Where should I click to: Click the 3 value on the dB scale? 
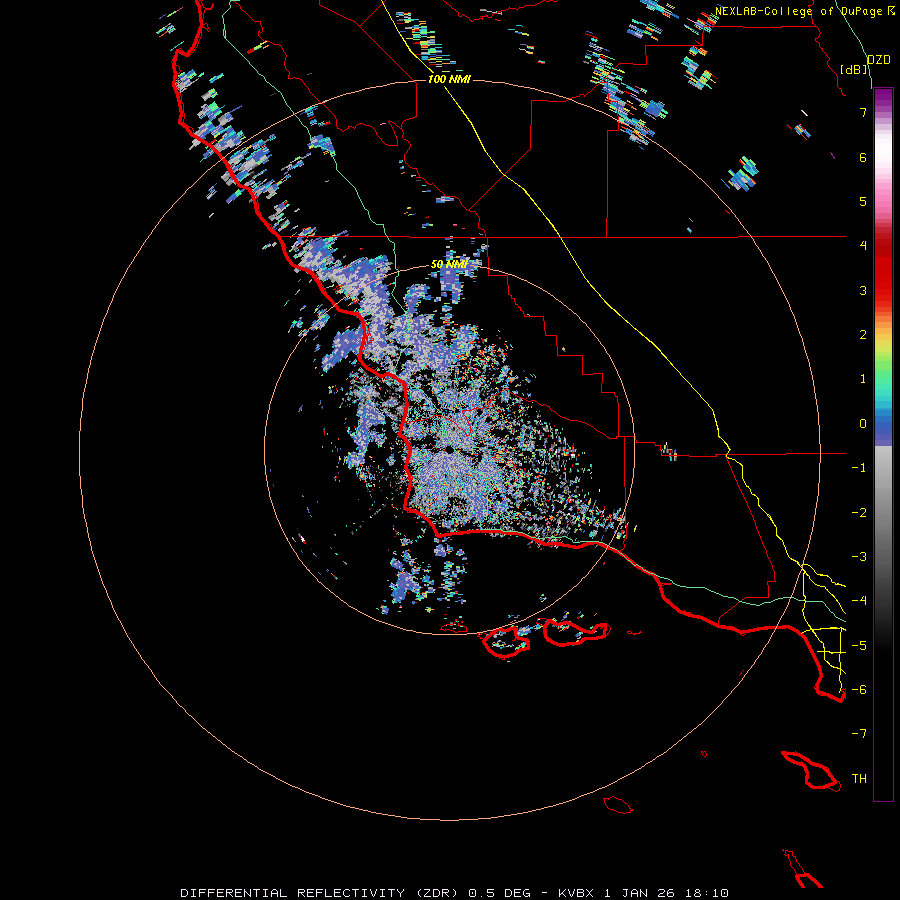pyautogui.click(x=863, y=290)
